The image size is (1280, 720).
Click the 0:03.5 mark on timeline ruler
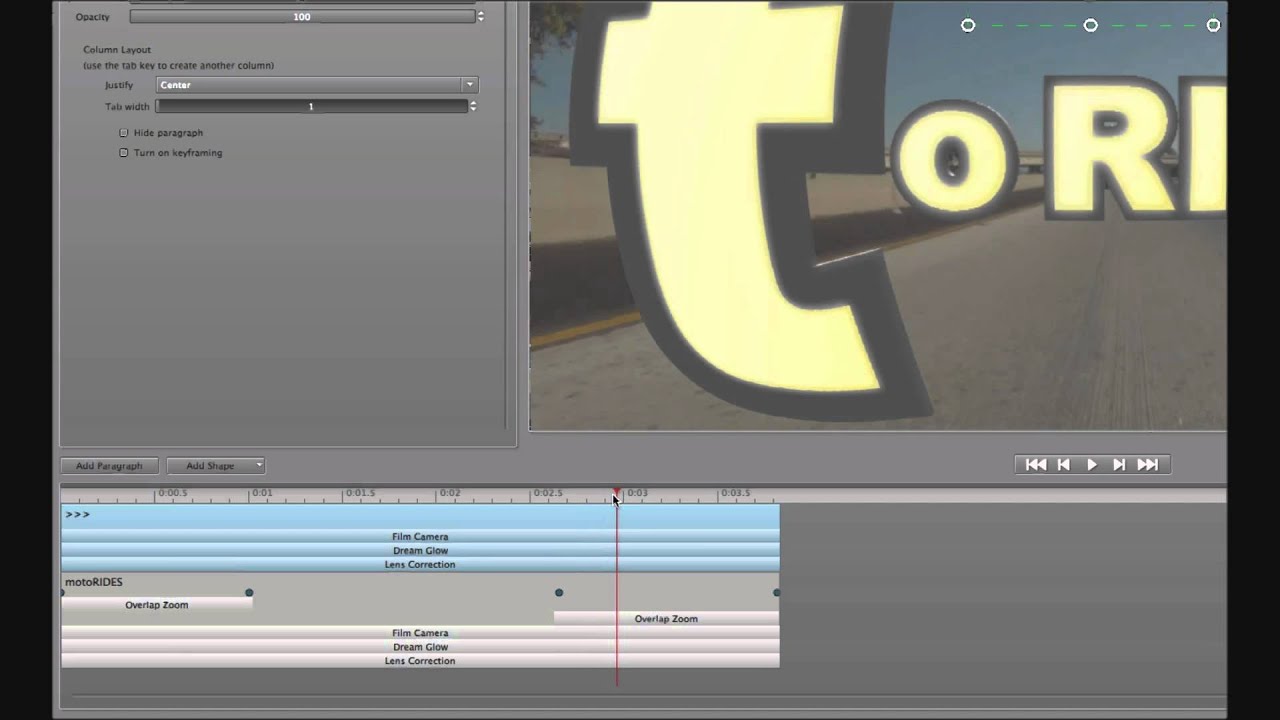(x=735, y=493)
